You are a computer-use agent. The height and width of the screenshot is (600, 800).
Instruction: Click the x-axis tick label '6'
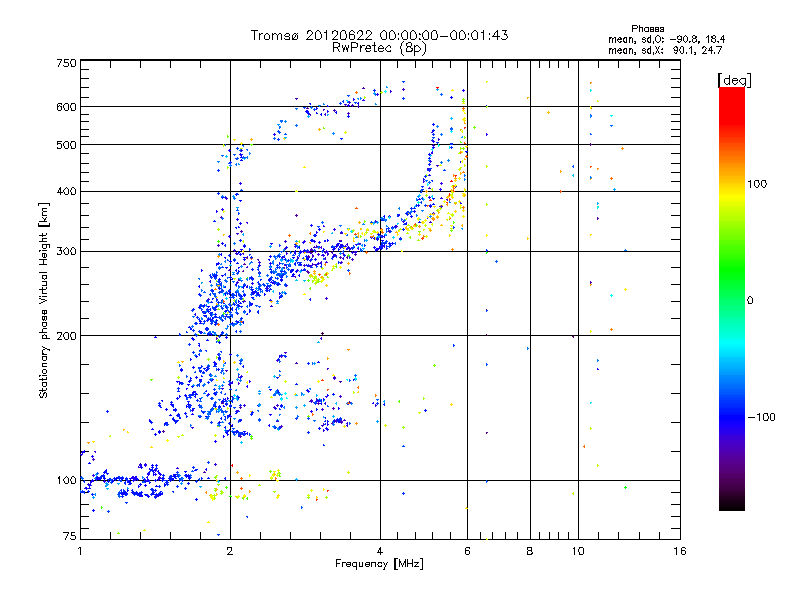click(x=467, y=551)
